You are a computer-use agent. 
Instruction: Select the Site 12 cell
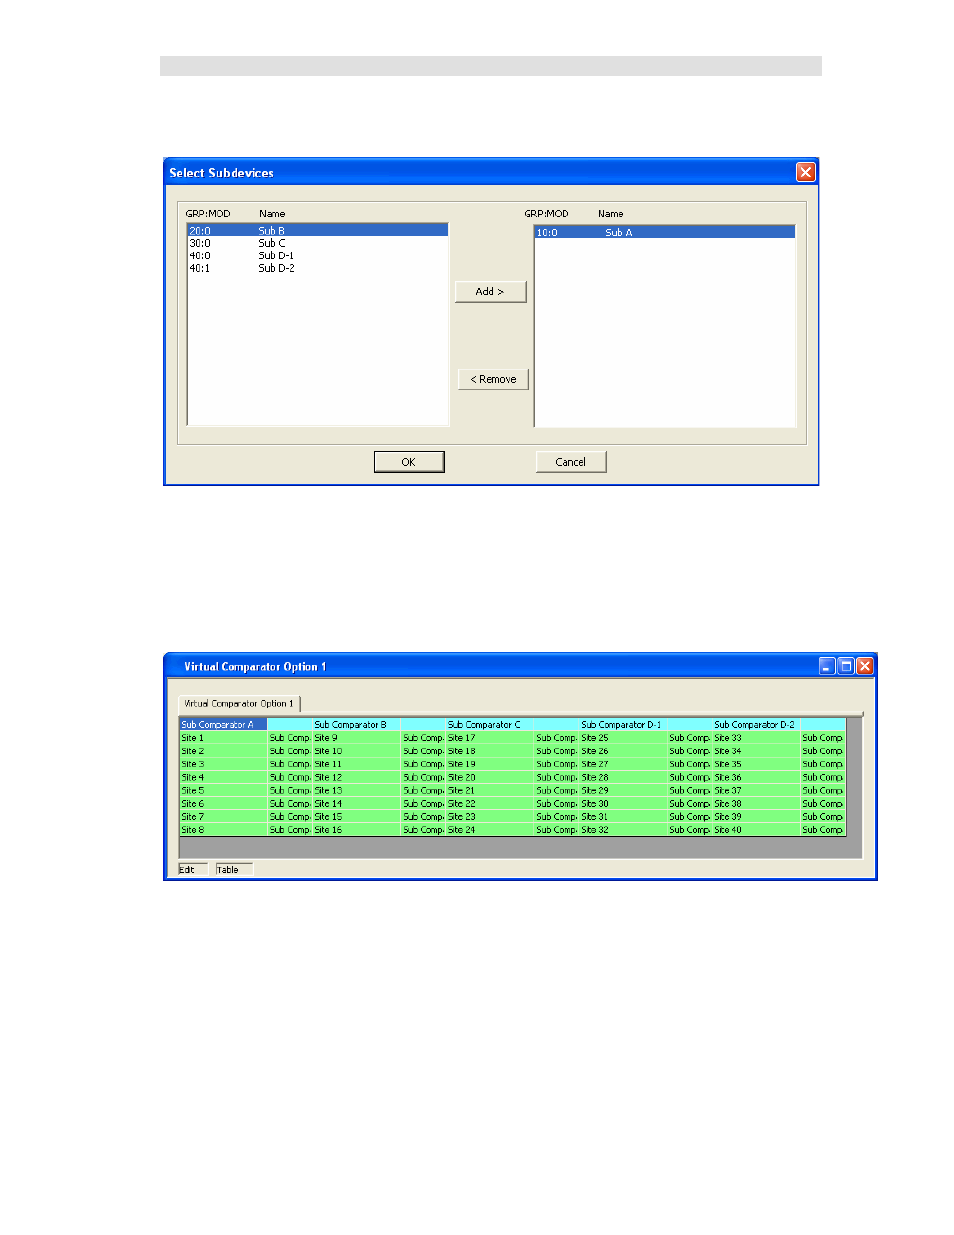356,777
